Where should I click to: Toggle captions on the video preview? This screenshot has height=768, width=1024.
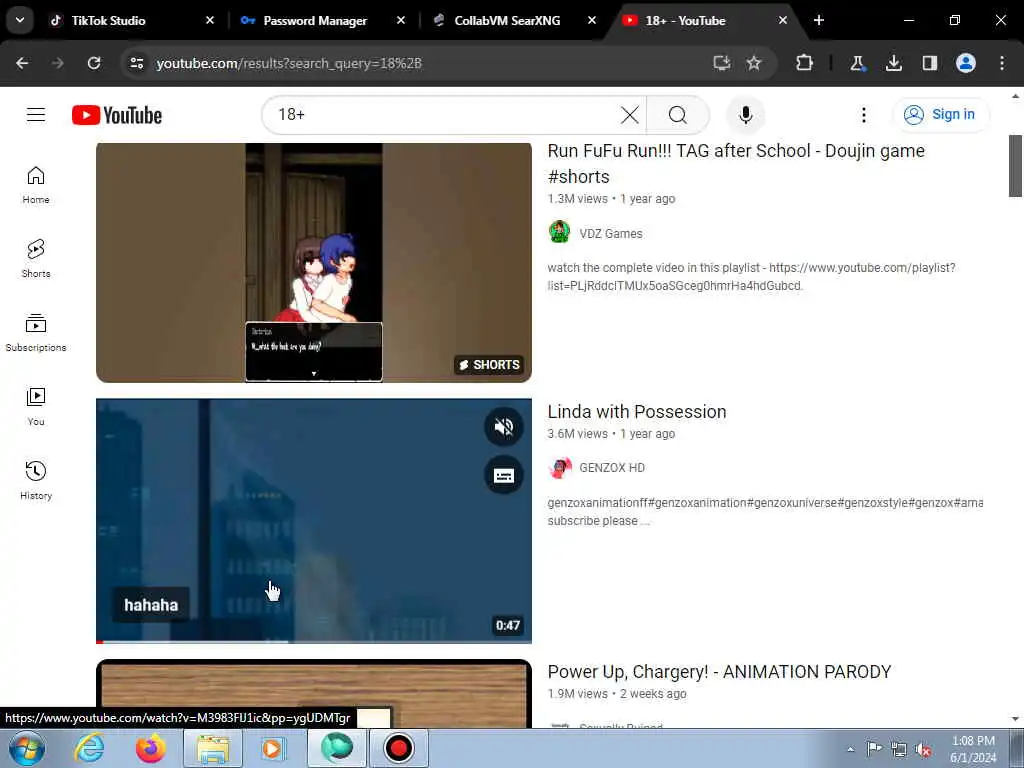pos(504,476)
